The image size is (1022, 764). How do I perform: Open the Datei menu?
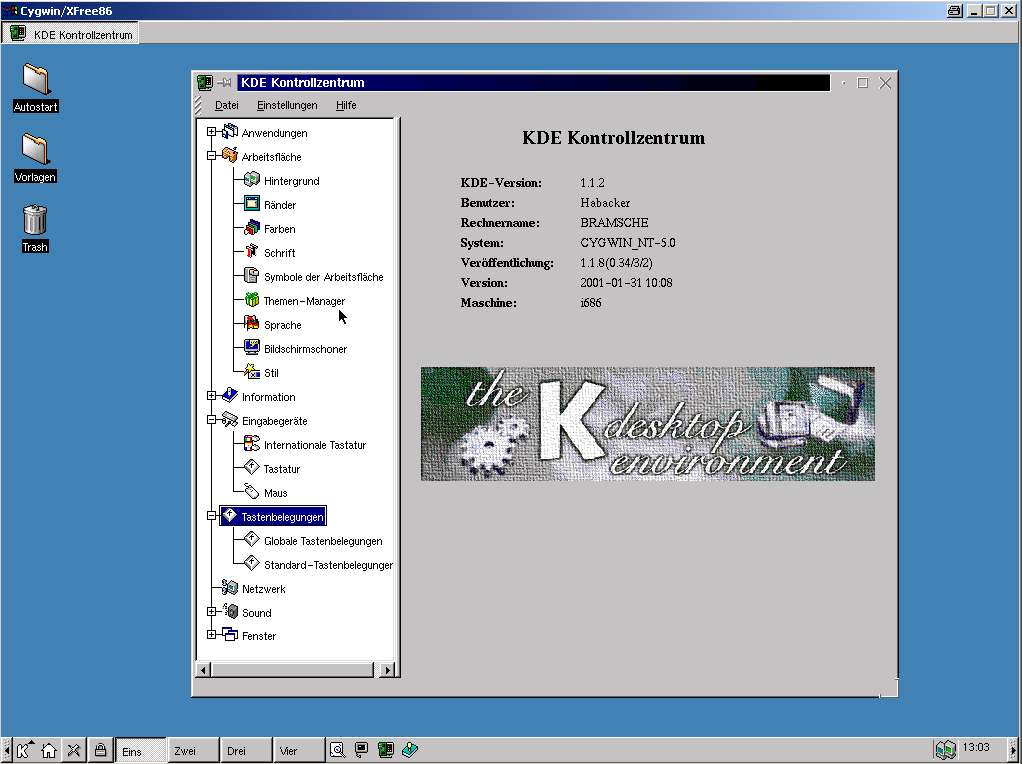pyautogui.click(x=227, y=105)
